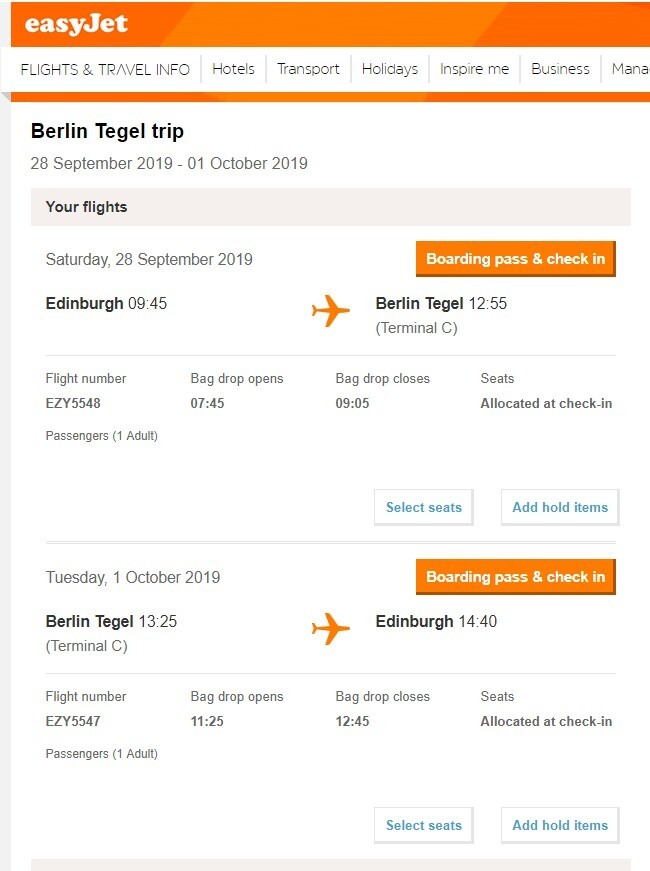Click the Berlin Tegel trip heading
This screenshot has height=871, width=650.
[107, 131]
